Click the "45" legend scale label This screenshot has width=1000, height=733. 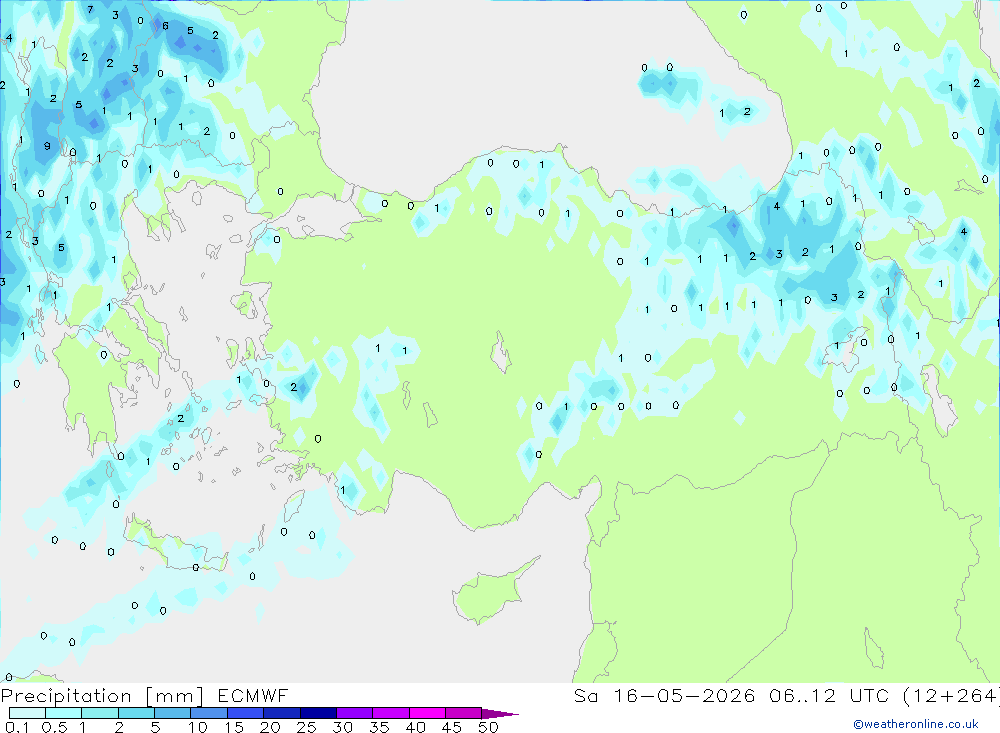pos(452,727)
